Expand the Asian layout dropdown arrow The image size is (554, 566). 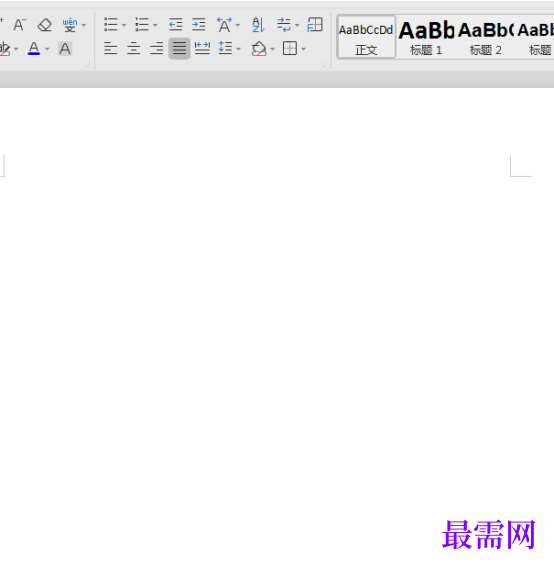pos(237,25)
